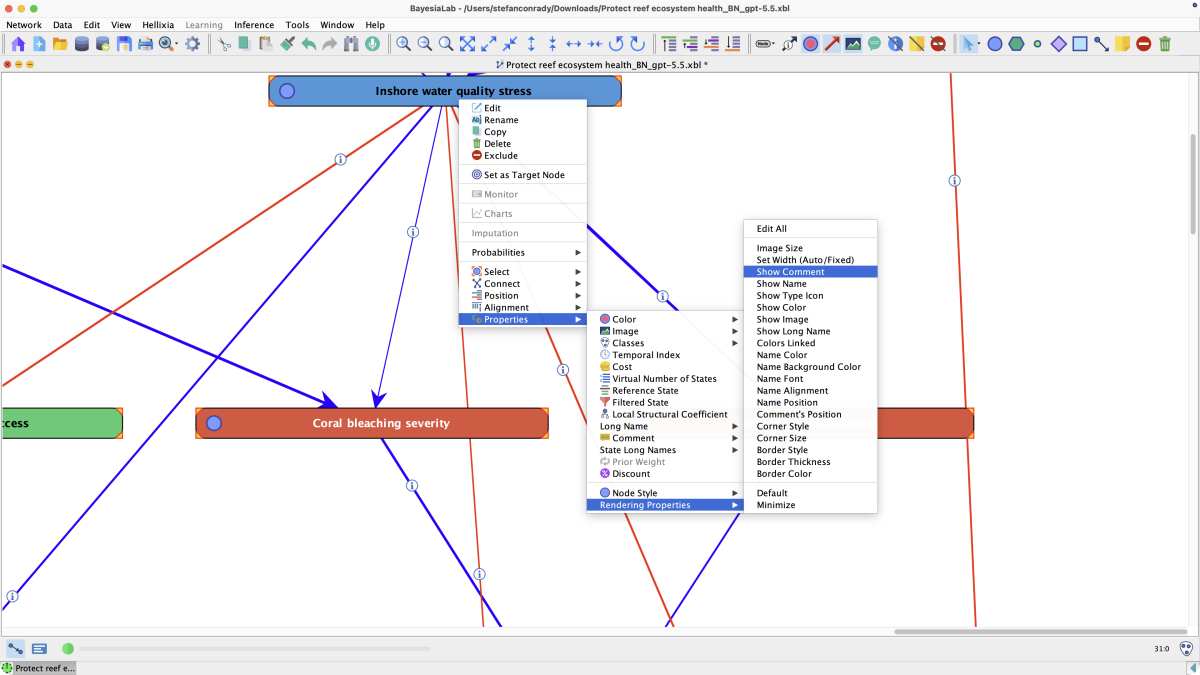Expand the Select submenu
The height and width of the screenshot is (675, 1200).
[523, 272]
